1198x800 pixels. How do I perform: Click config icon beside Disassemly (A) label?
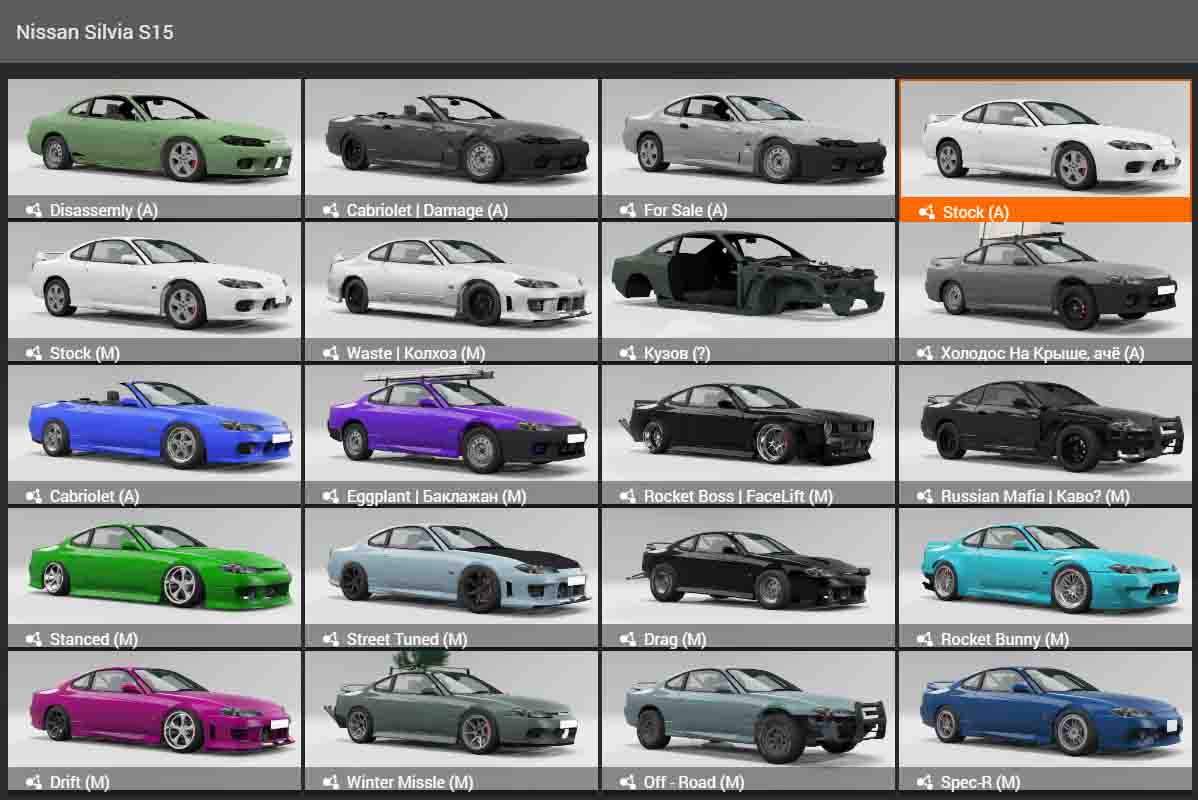point(33,210)
